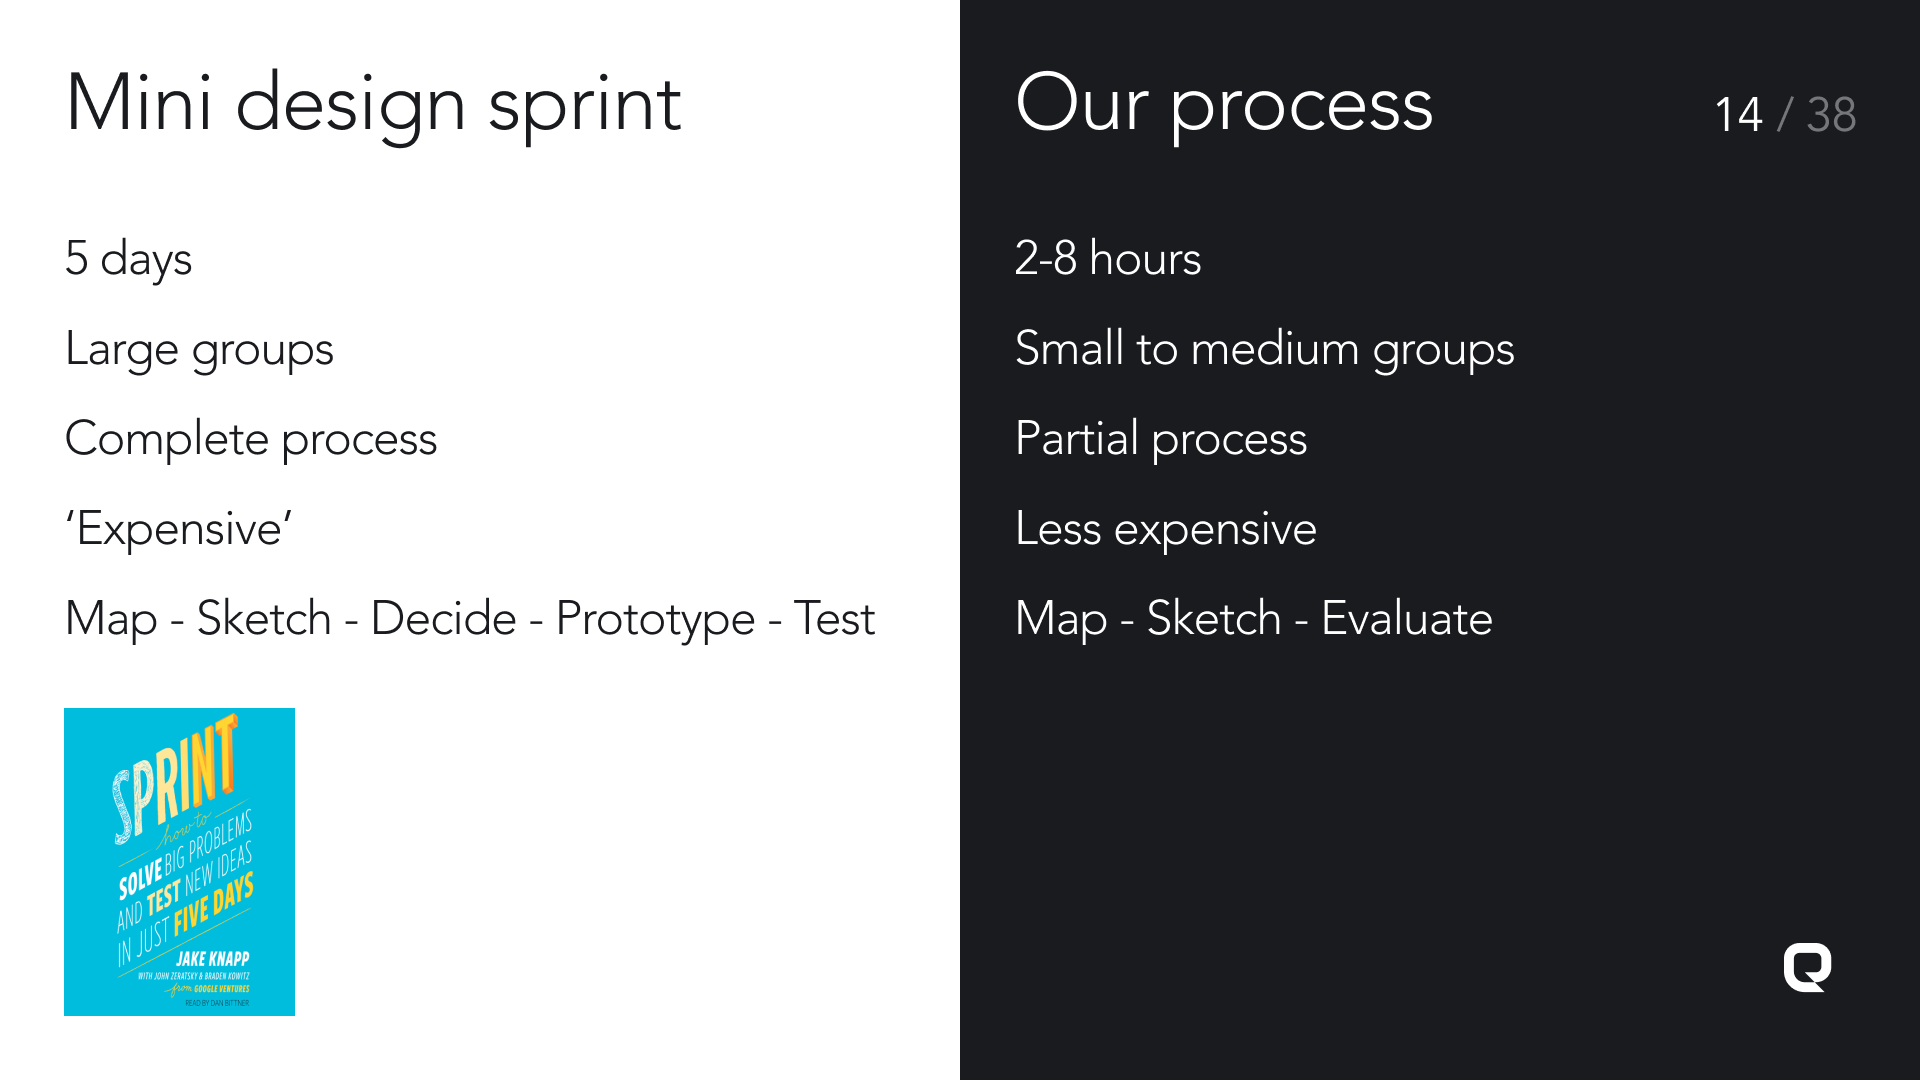Click the word 'Prototype' in the steps
The width and height of the screenshot is (1920, 1080).
[x=655, y=619]
